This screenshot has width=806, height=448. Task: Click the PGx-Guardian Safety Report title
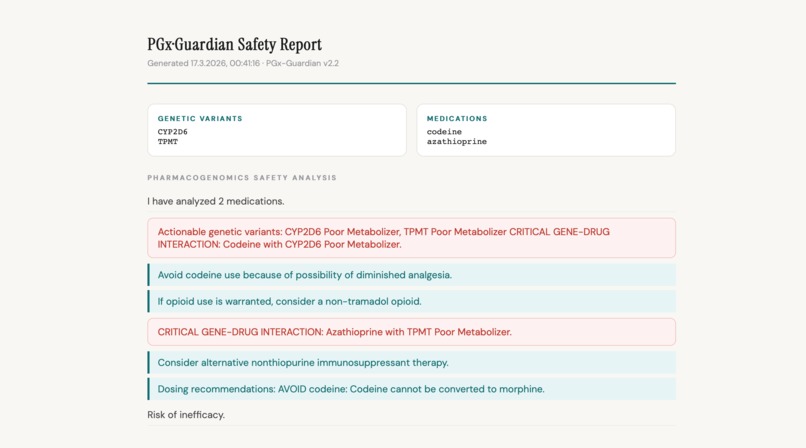tap(234, 45)
